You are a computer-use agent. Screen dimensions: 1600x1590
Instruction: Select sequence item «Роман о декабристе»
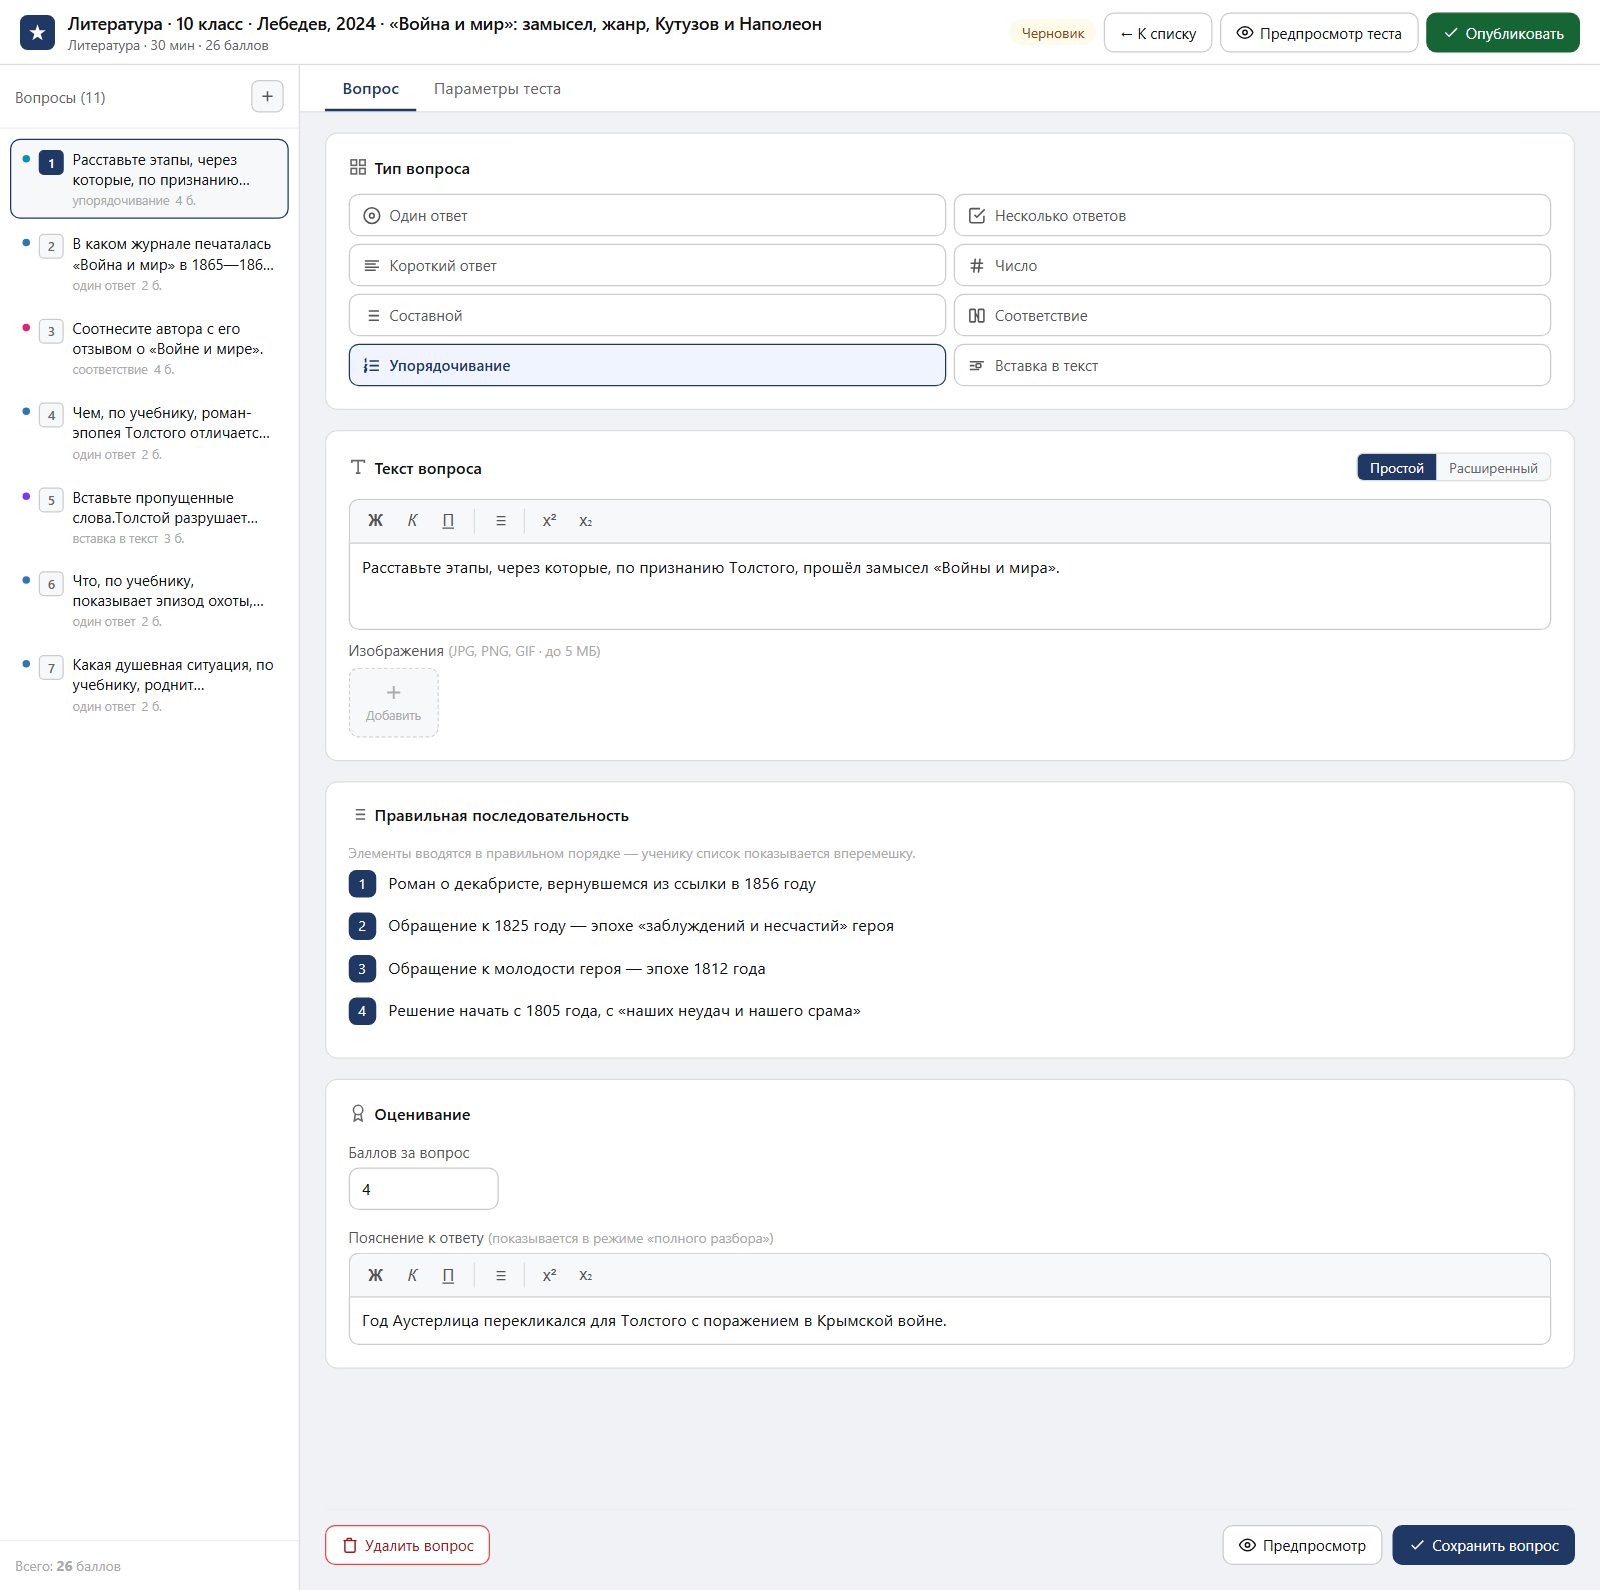602,884
